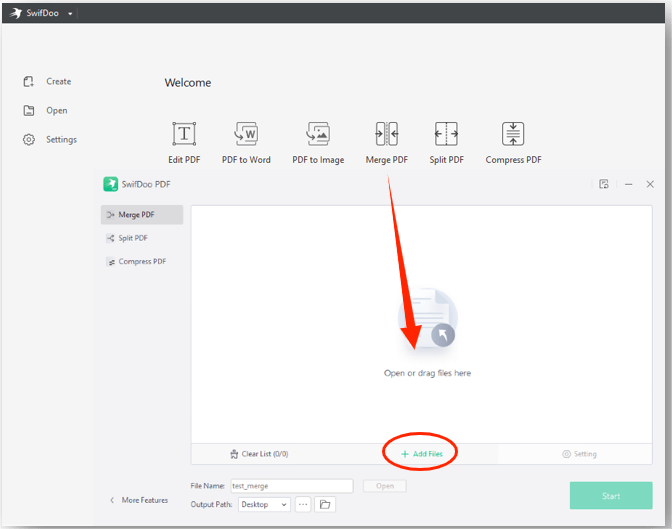Click Create in the left sidebar
Viewport: 672px width, 529px height.
pos(47,81)
